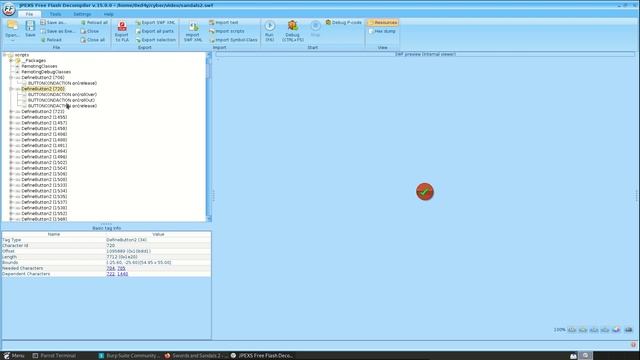This screenshot has height=360, width=640.
Task: Click the red checkmark button in SWF preview
Action: pos(425,191)
